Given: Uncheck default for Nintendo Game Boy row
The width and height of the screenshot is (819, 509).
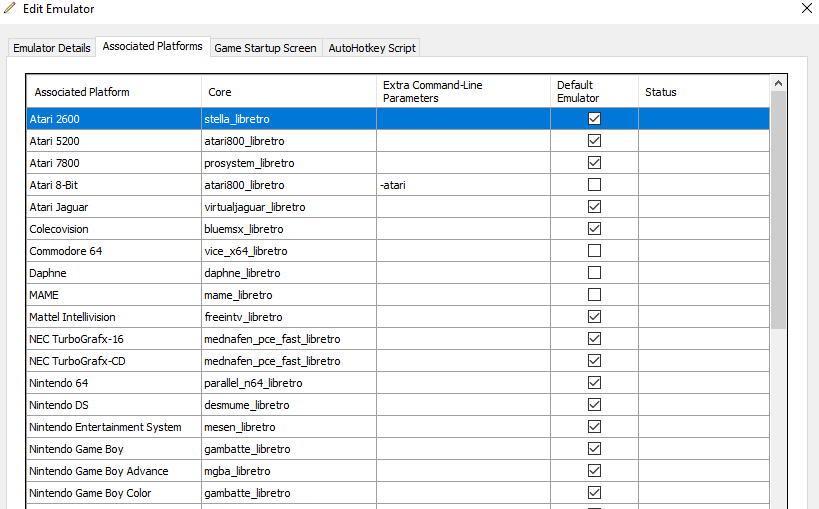Looking at the screenshot, I should 594,448.
